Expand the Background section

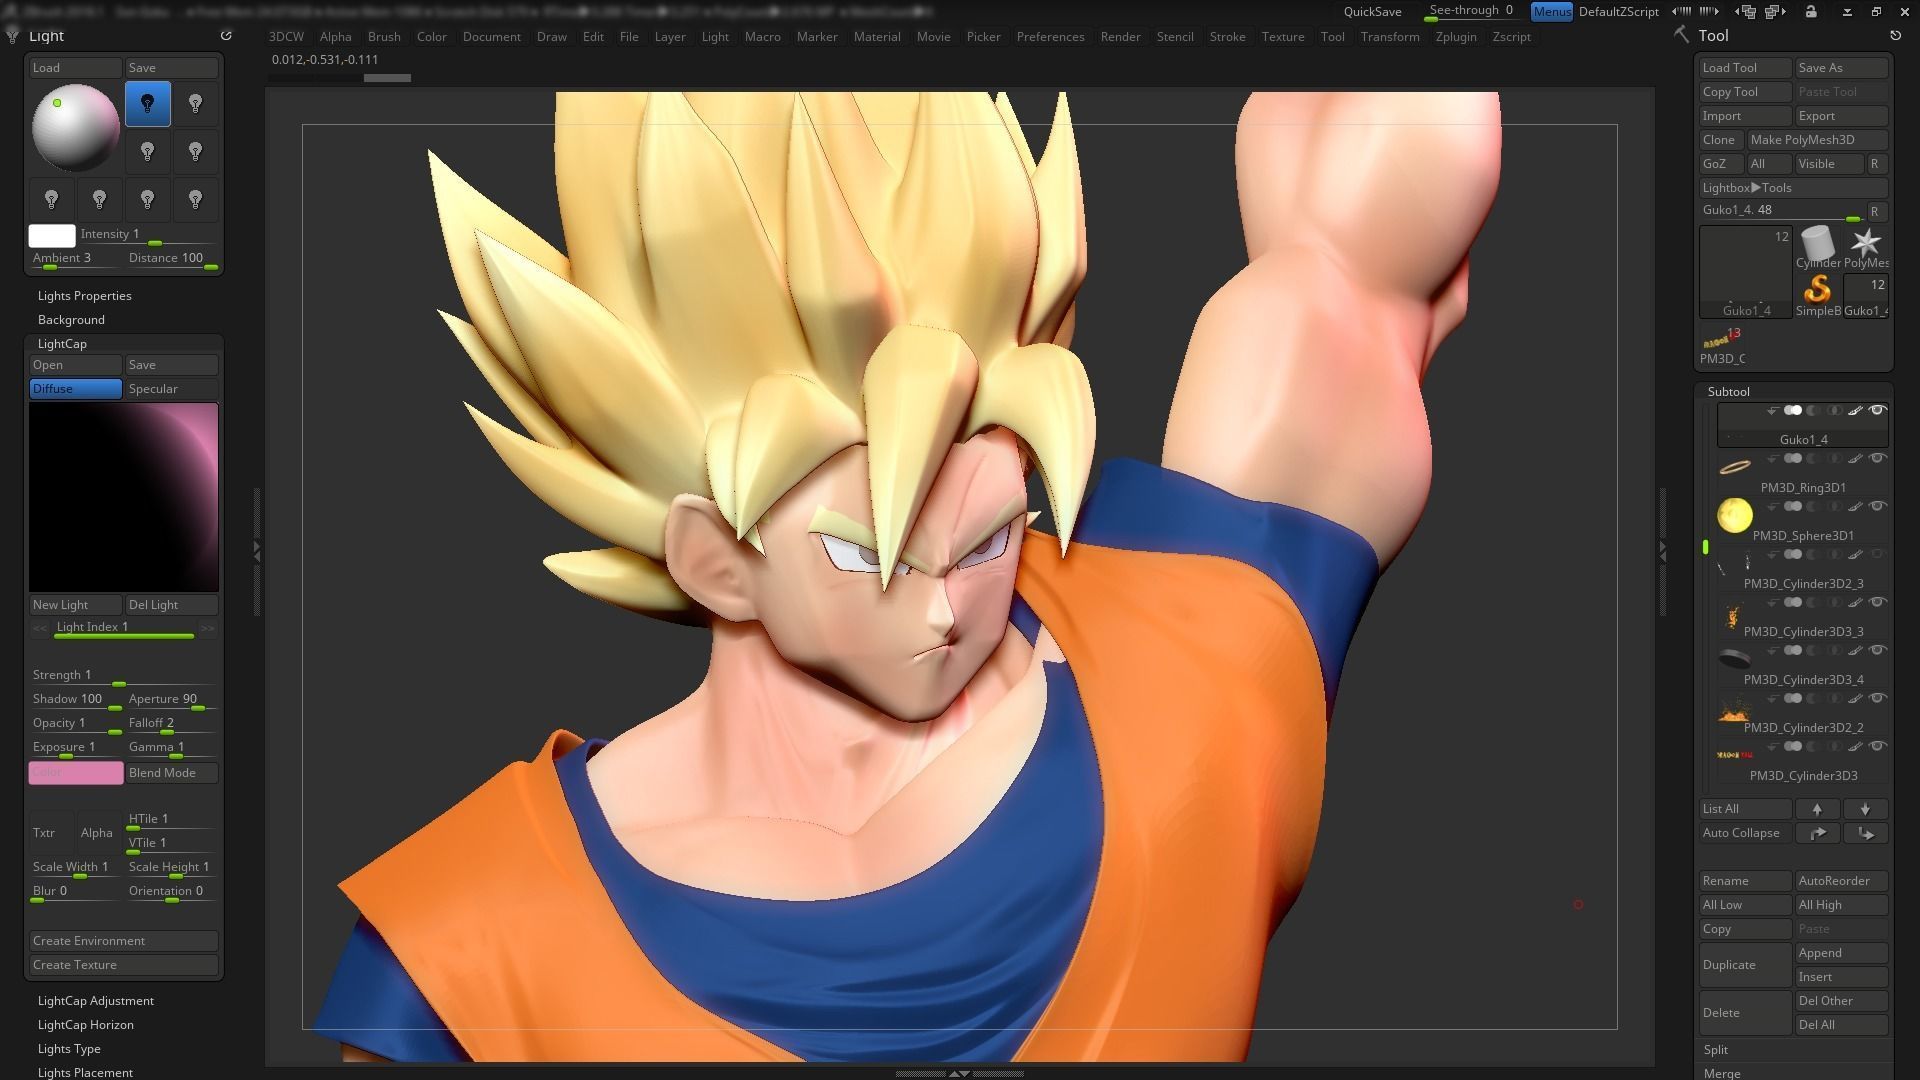point(71,320)
